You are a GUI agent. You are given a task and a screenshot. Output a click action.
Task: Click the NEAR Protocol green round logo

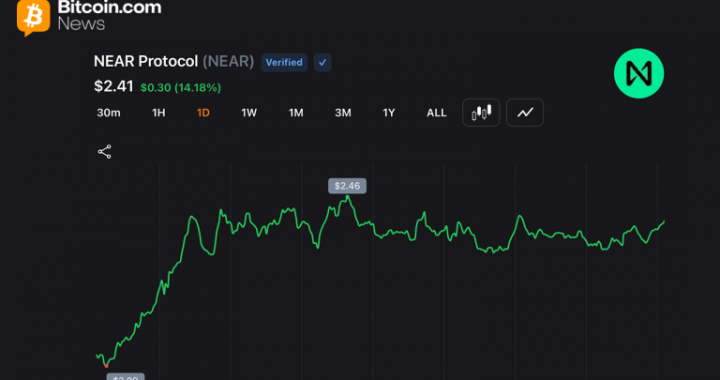click(x=639, y=73)
